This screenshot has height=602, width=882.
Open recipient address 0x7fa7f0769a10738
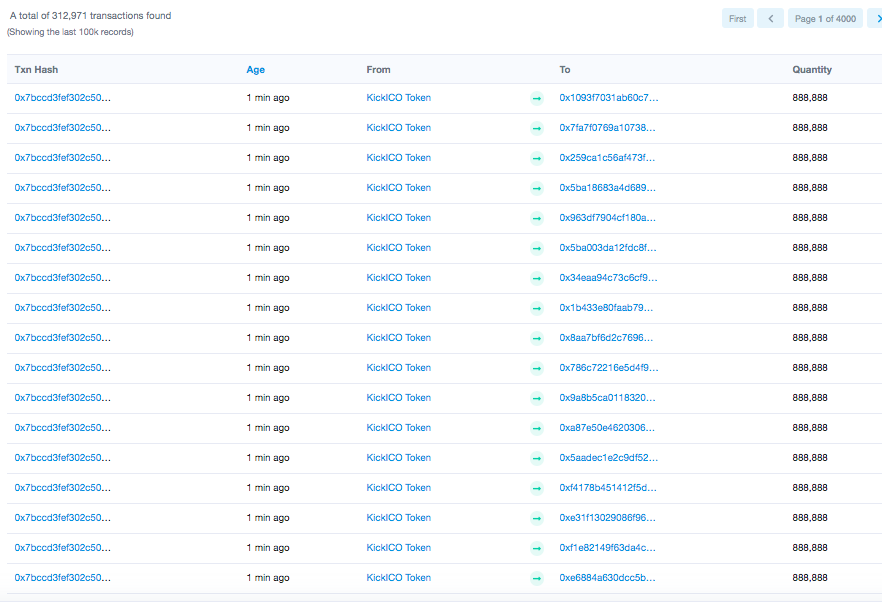(x=607, y=128)
